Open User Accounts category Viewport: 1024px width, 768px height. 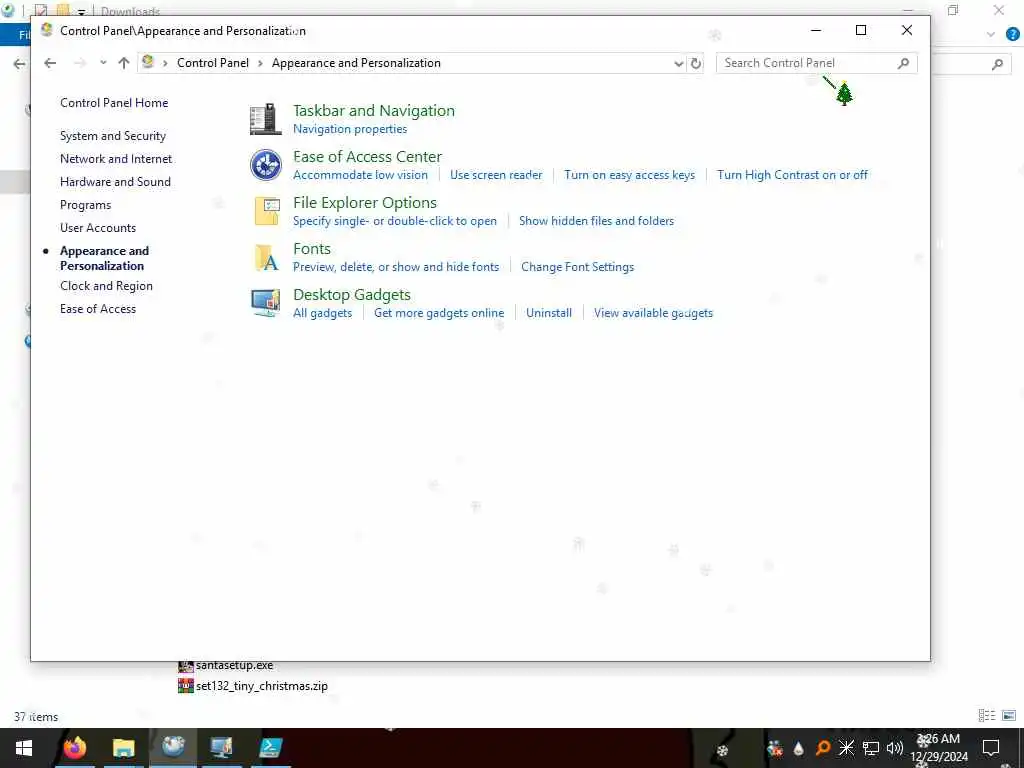tap(98, 228)
